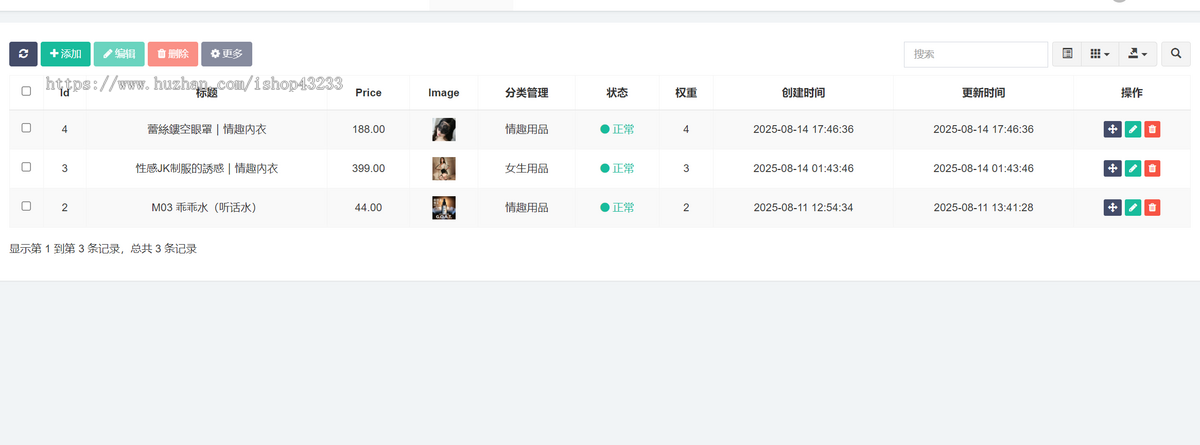Open the columns visibility dropdown
Screen dimensions: 1200x445
1099,54
